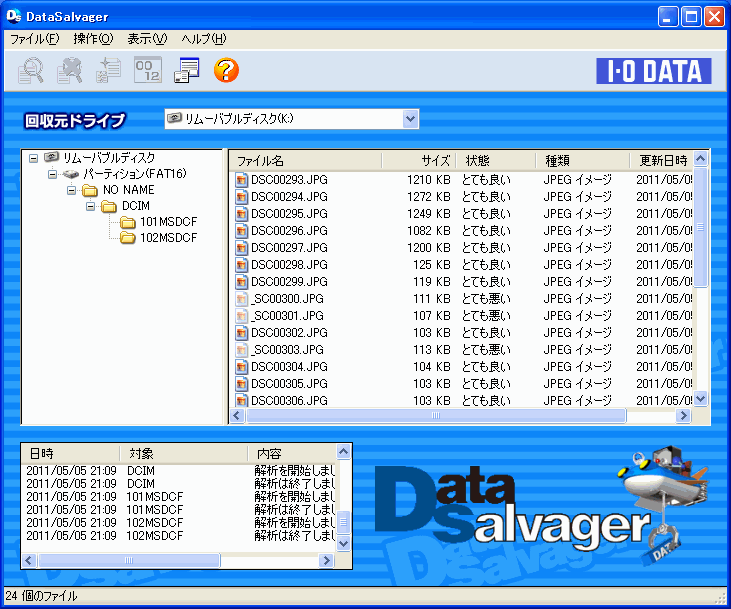
Task: Click the scan/search toolbar icon with magnifier
Action: (31, 70)
